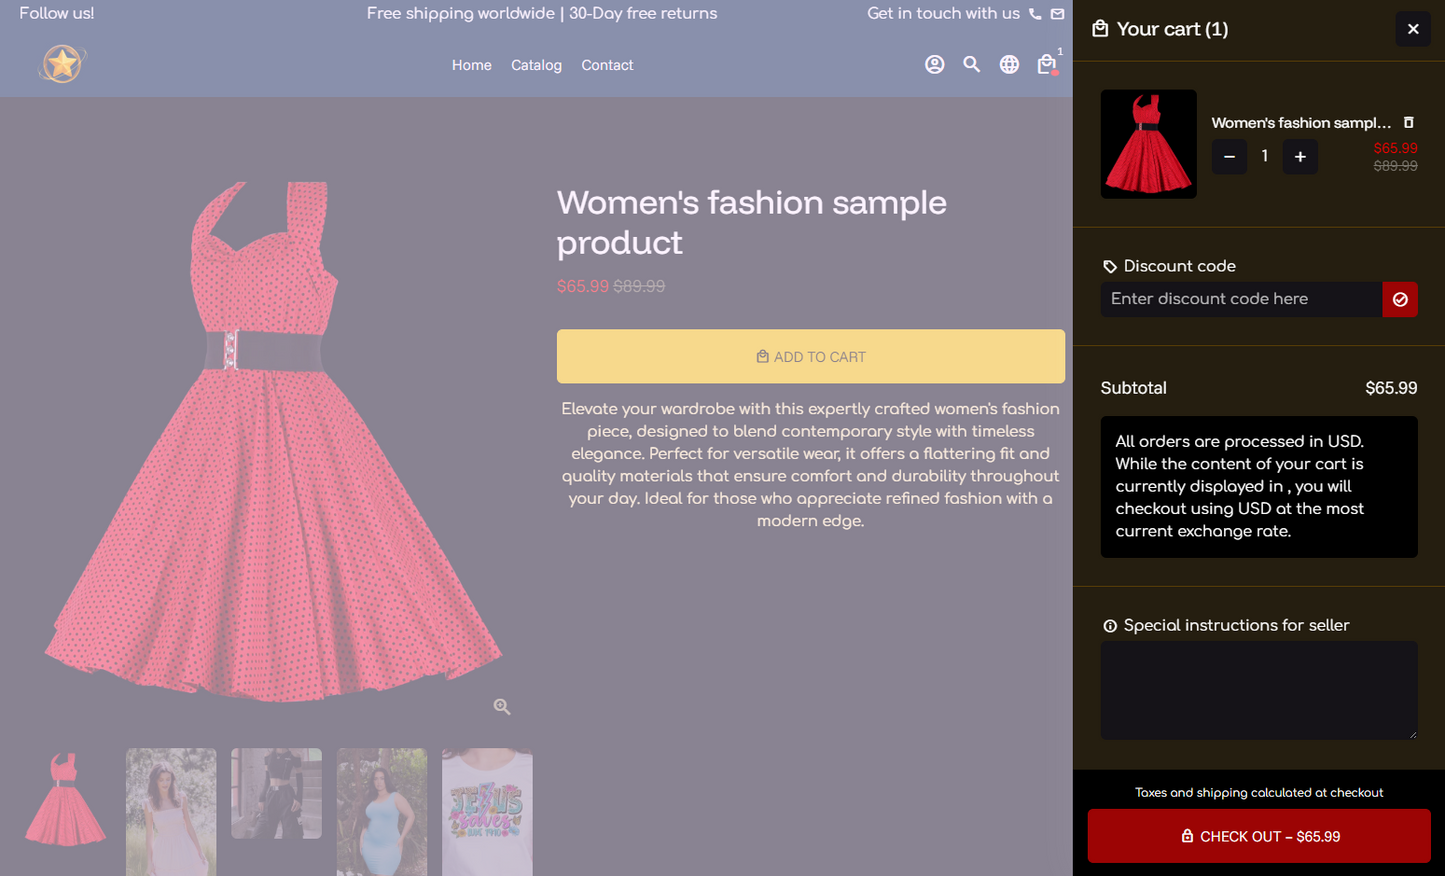Select the blue dress thumbnail
The height and width of the screenshot is (876, 1445).
tap(382, 810)
